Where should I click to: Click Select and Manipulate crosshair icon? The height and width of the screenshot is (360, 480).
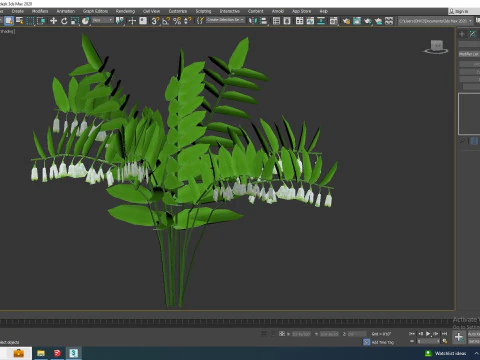(132, 21)
